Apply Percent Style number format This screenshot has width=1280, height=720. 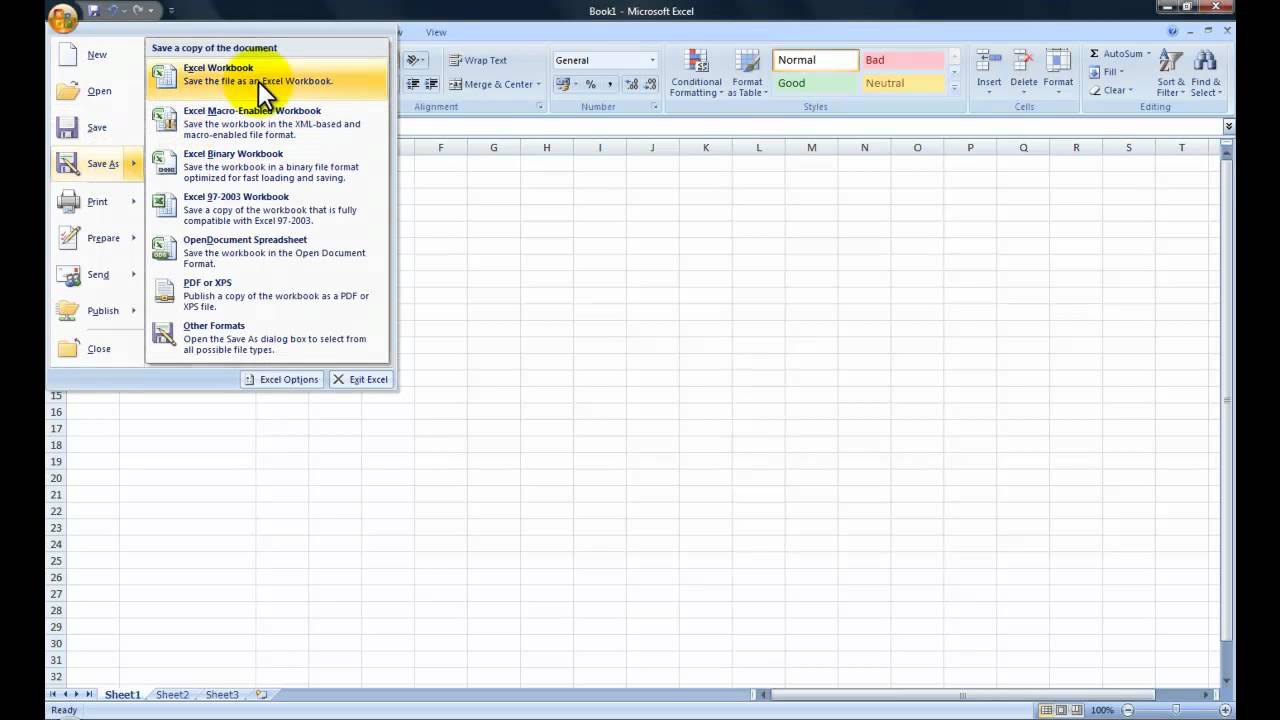[x=590, y=84]
